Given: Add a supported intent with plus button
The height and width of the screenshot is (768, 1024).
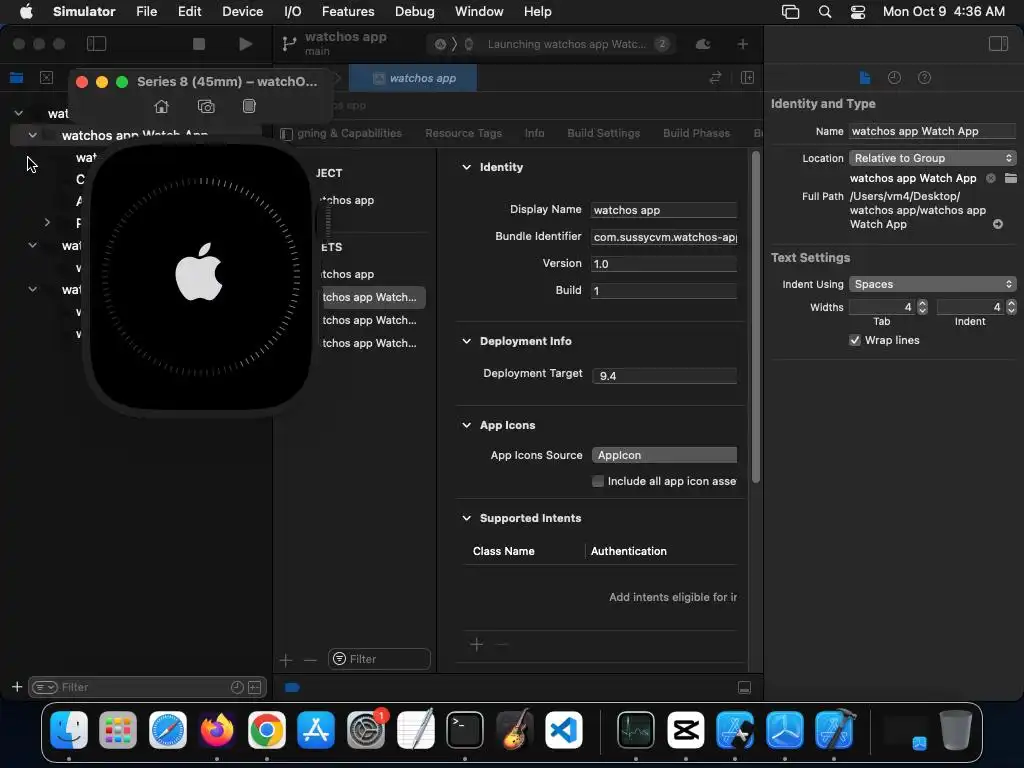Looking at the screenshot, I should (x=477, y=645).
